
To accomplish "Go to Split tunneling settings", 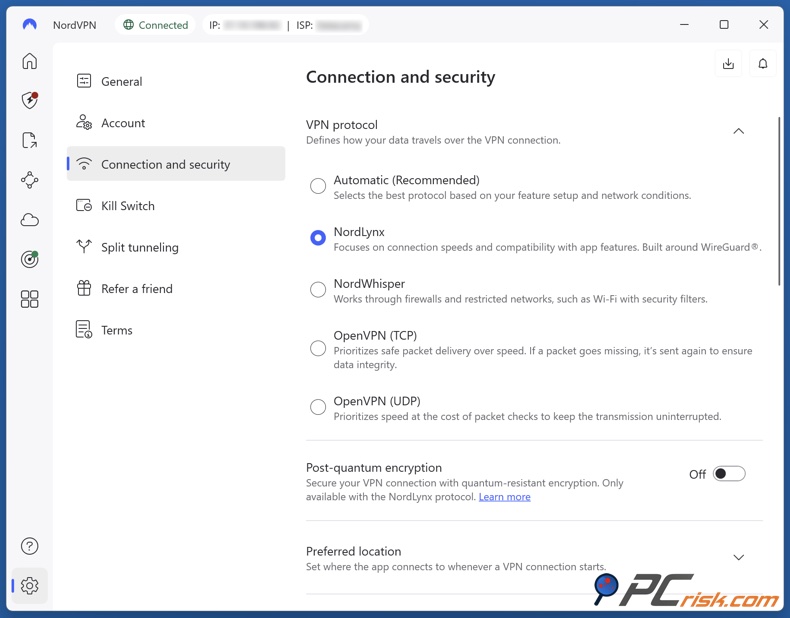I will (x=140, y=247).
